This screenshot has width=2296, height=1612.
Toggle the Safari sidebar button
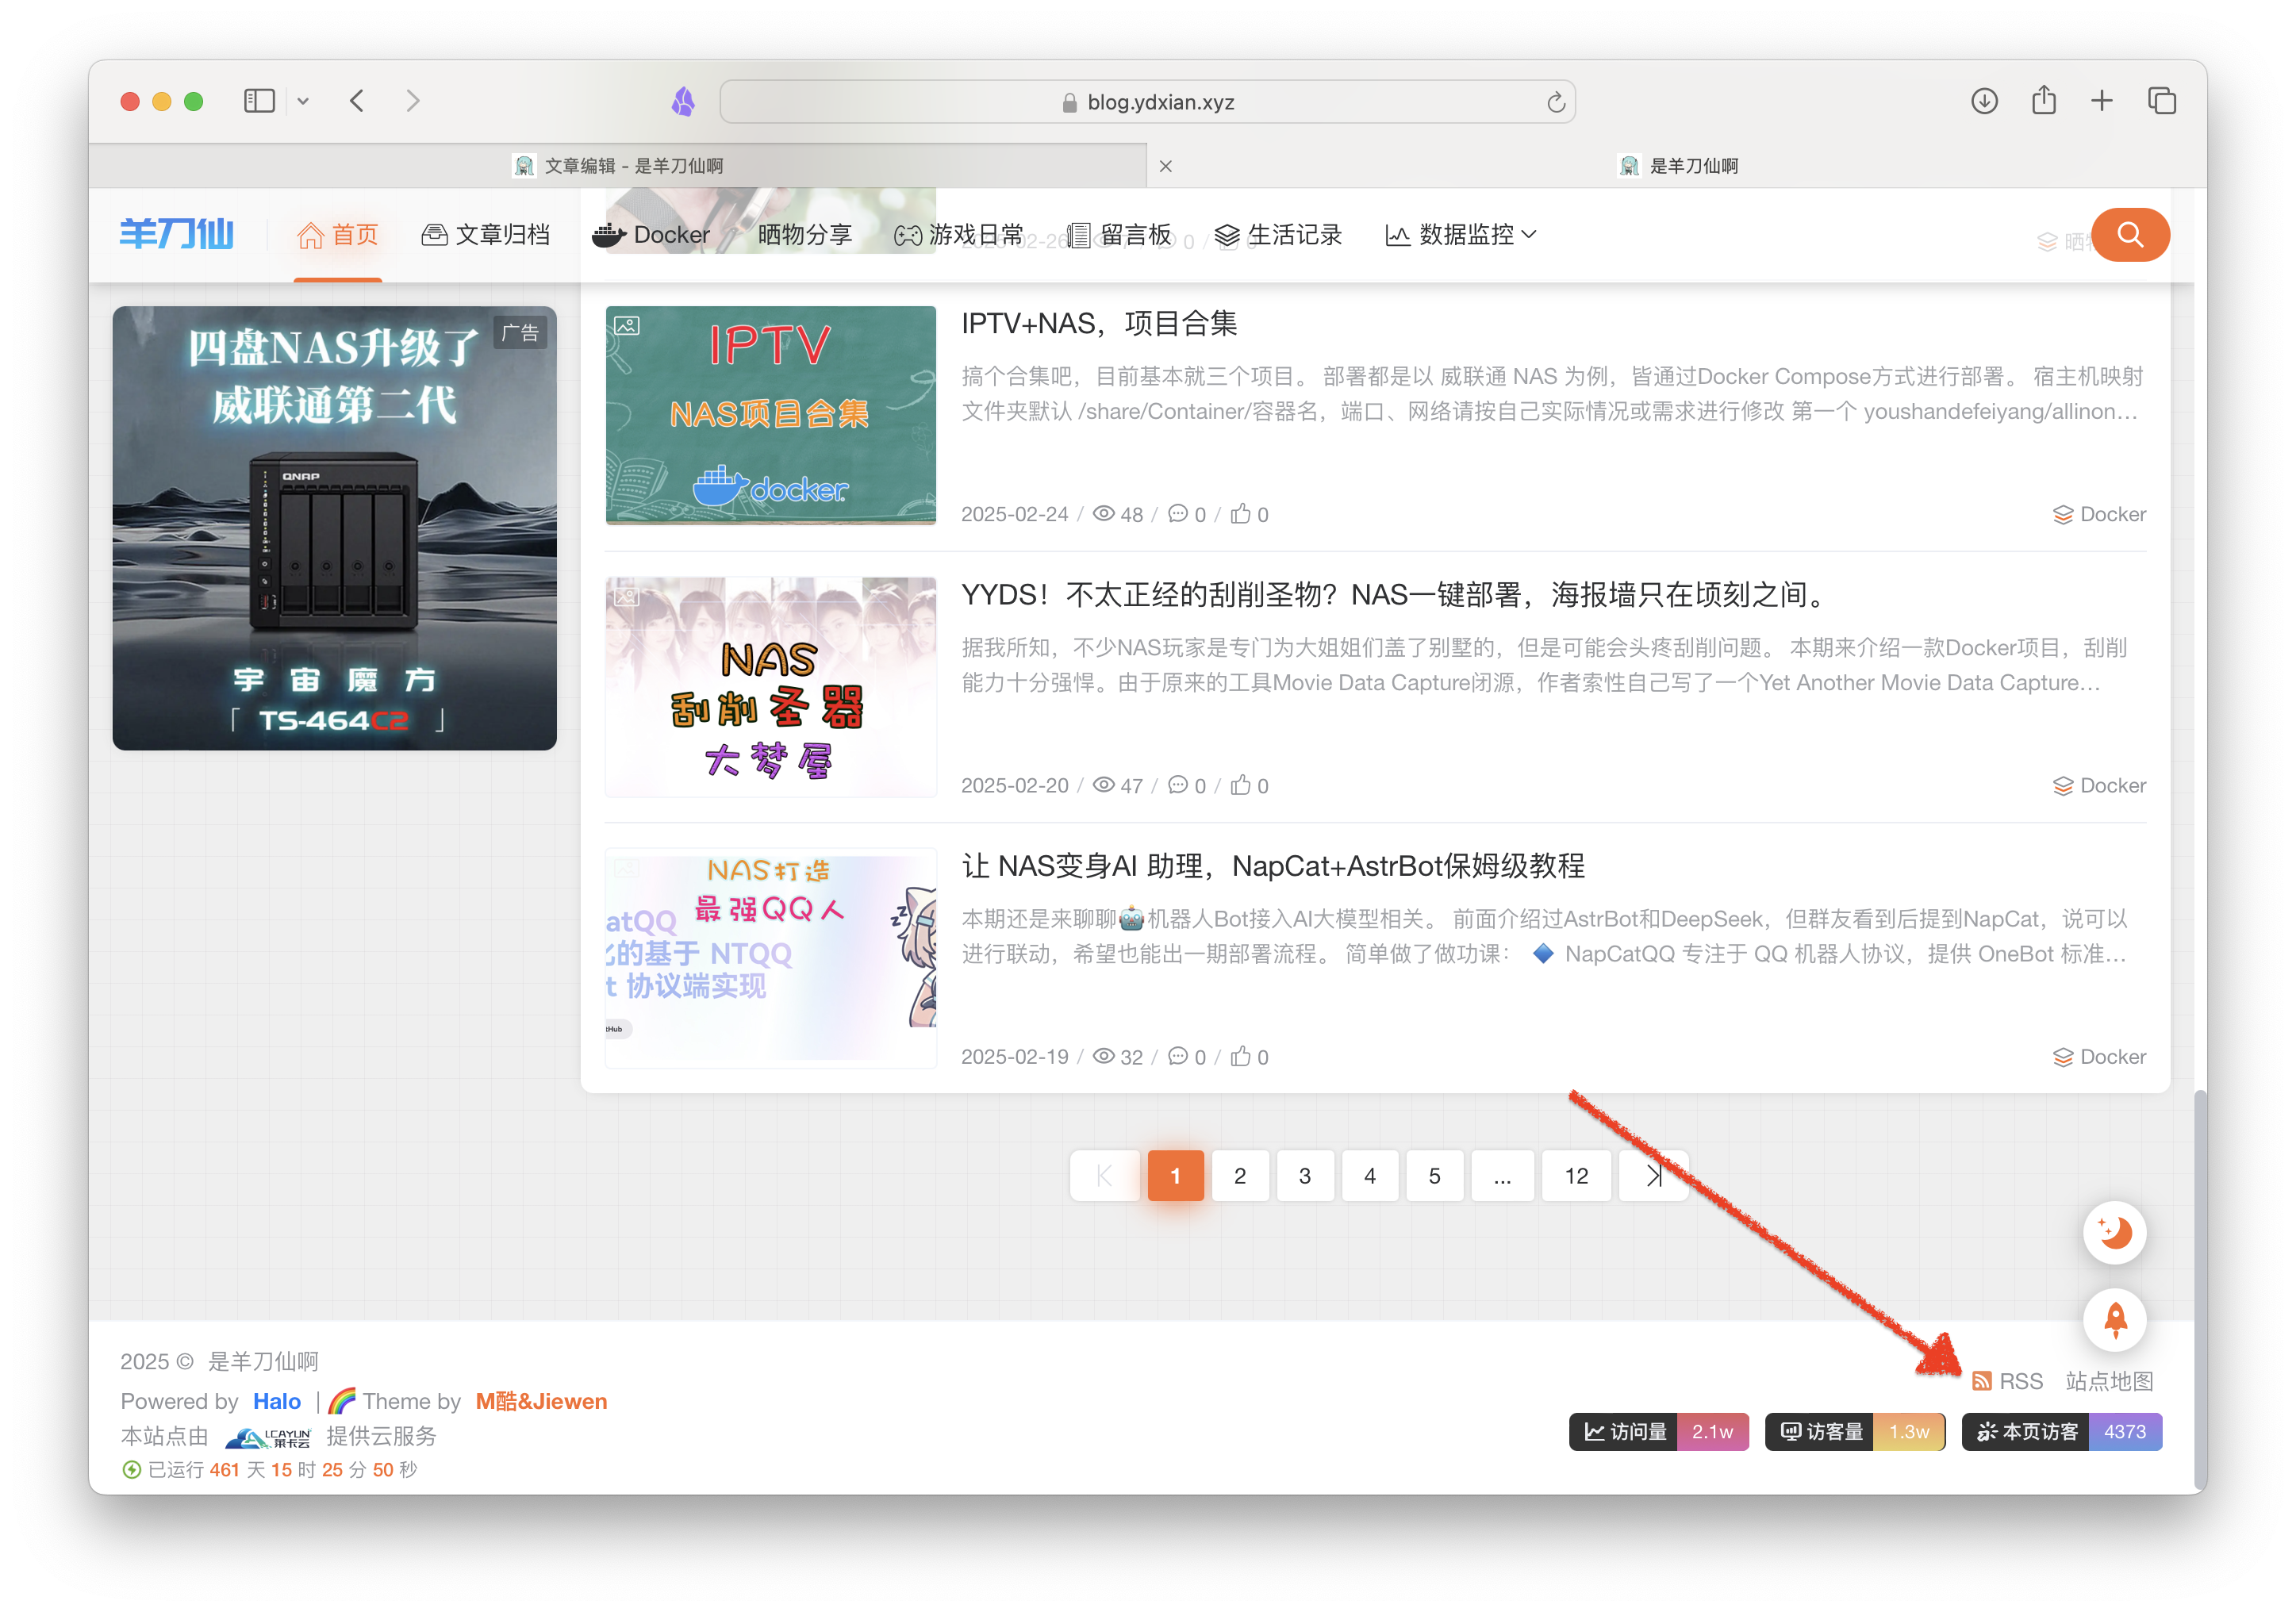tap(259, 101)
